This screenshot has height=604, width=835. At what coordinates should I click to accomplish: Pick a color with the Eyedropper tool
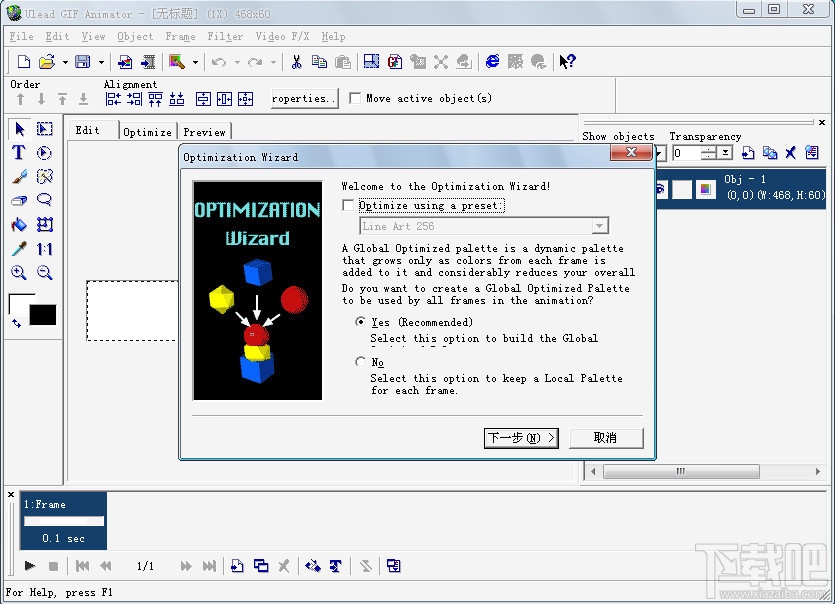(x=18, y=249)
